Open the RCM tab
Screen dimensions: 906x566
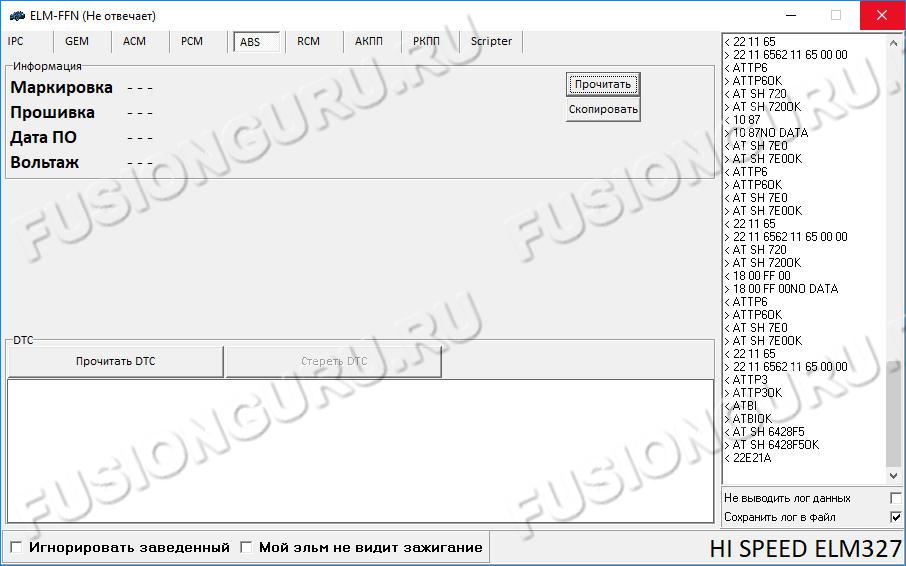308,41
